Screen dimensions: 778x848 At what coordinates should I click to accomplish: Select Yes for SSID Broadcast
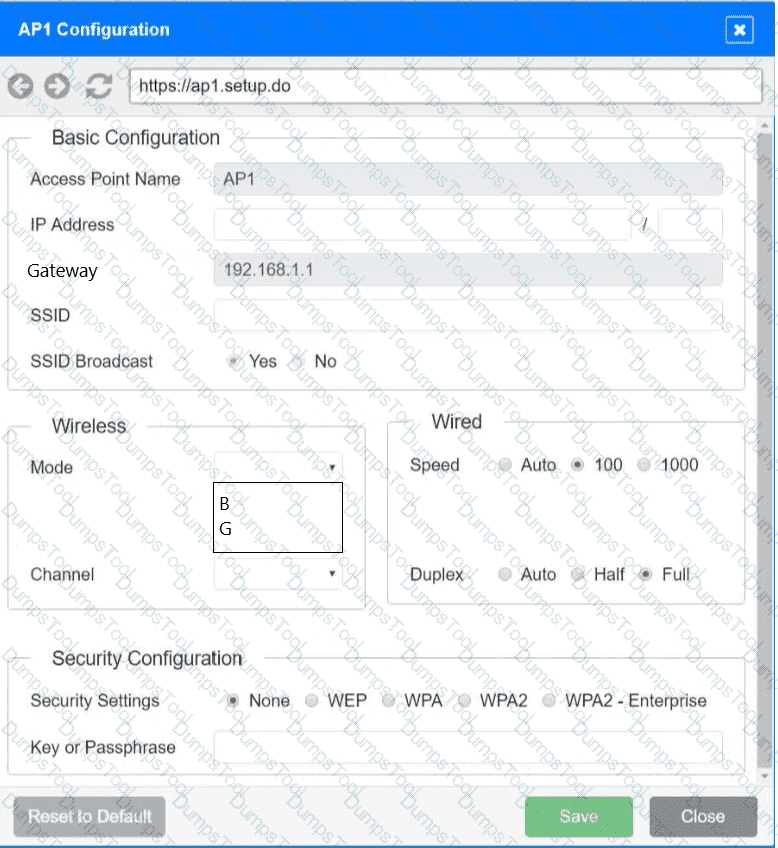tap(235, 362)
